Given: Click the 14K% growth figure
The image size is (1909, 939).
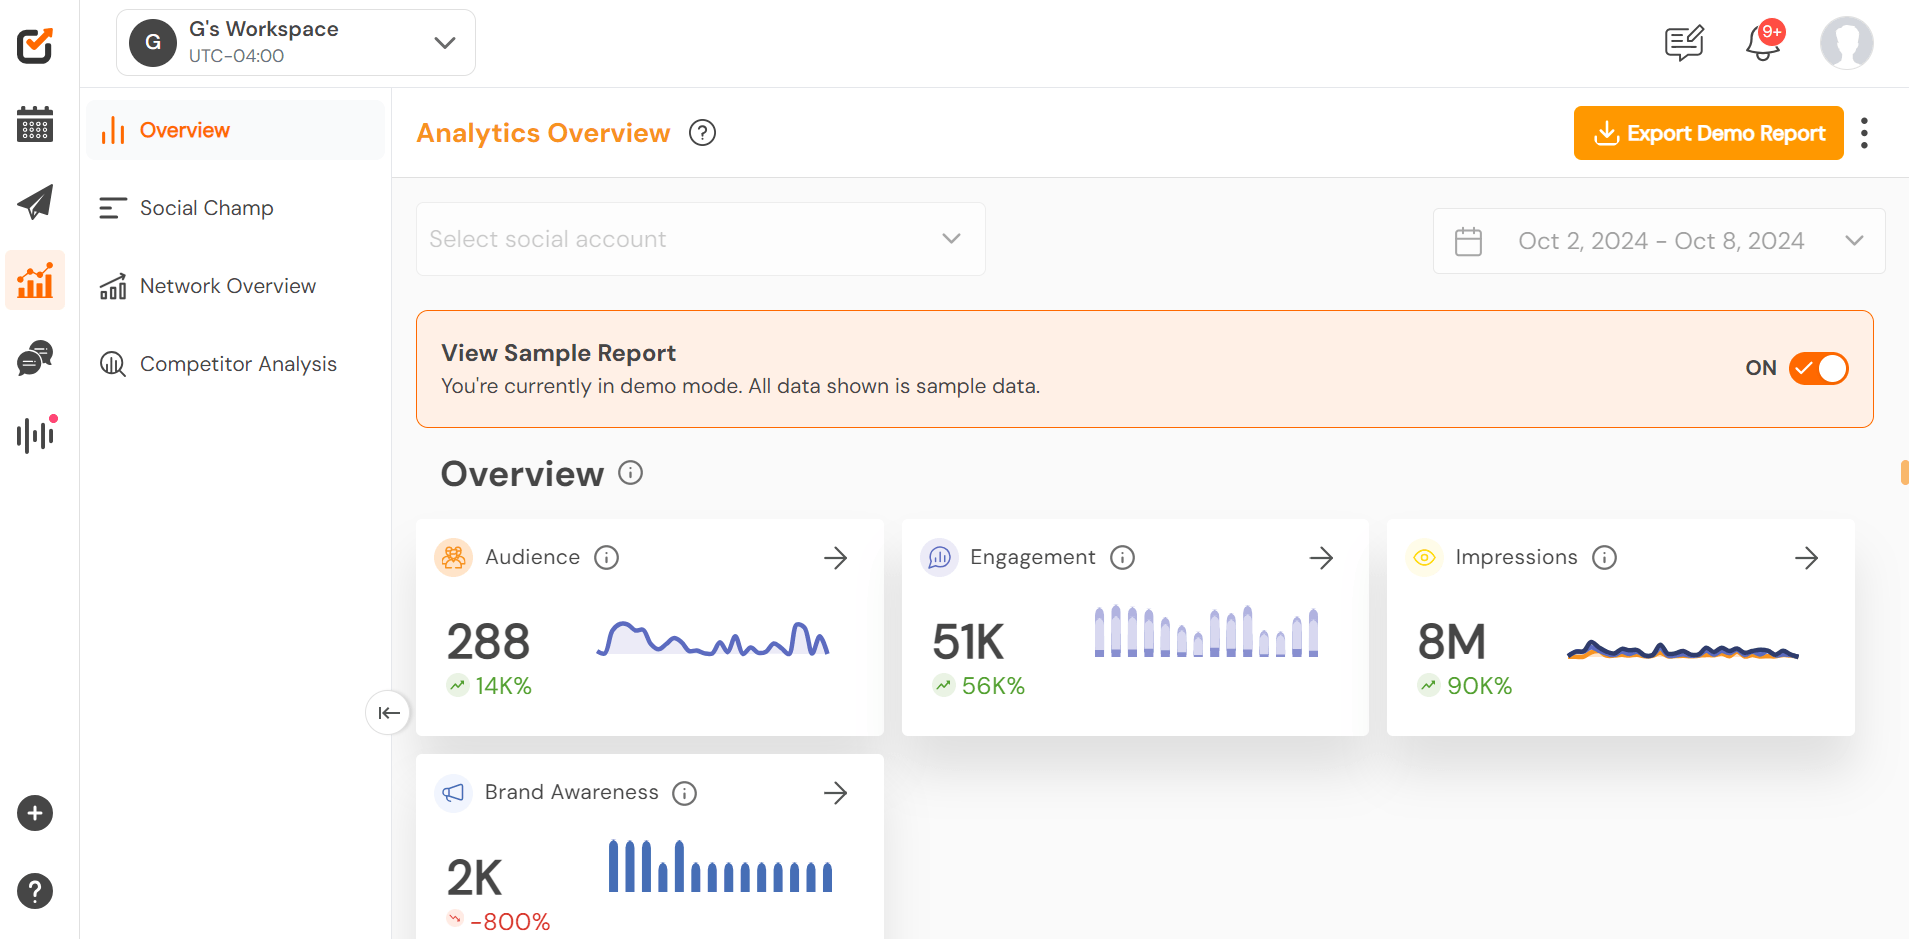Looking at the screenshot, I should tap(503, 686).
